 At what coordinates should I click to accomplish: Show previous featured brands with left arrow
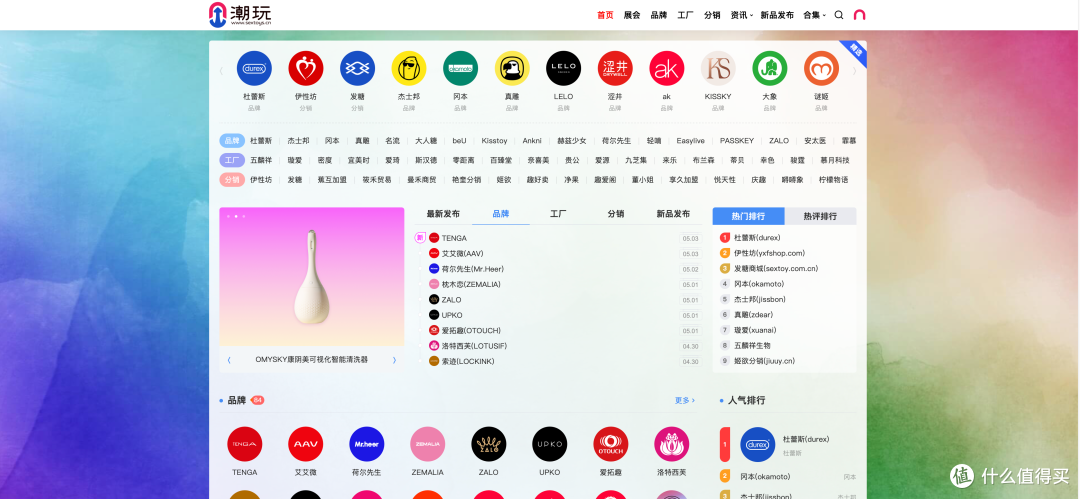coord(221,70)
